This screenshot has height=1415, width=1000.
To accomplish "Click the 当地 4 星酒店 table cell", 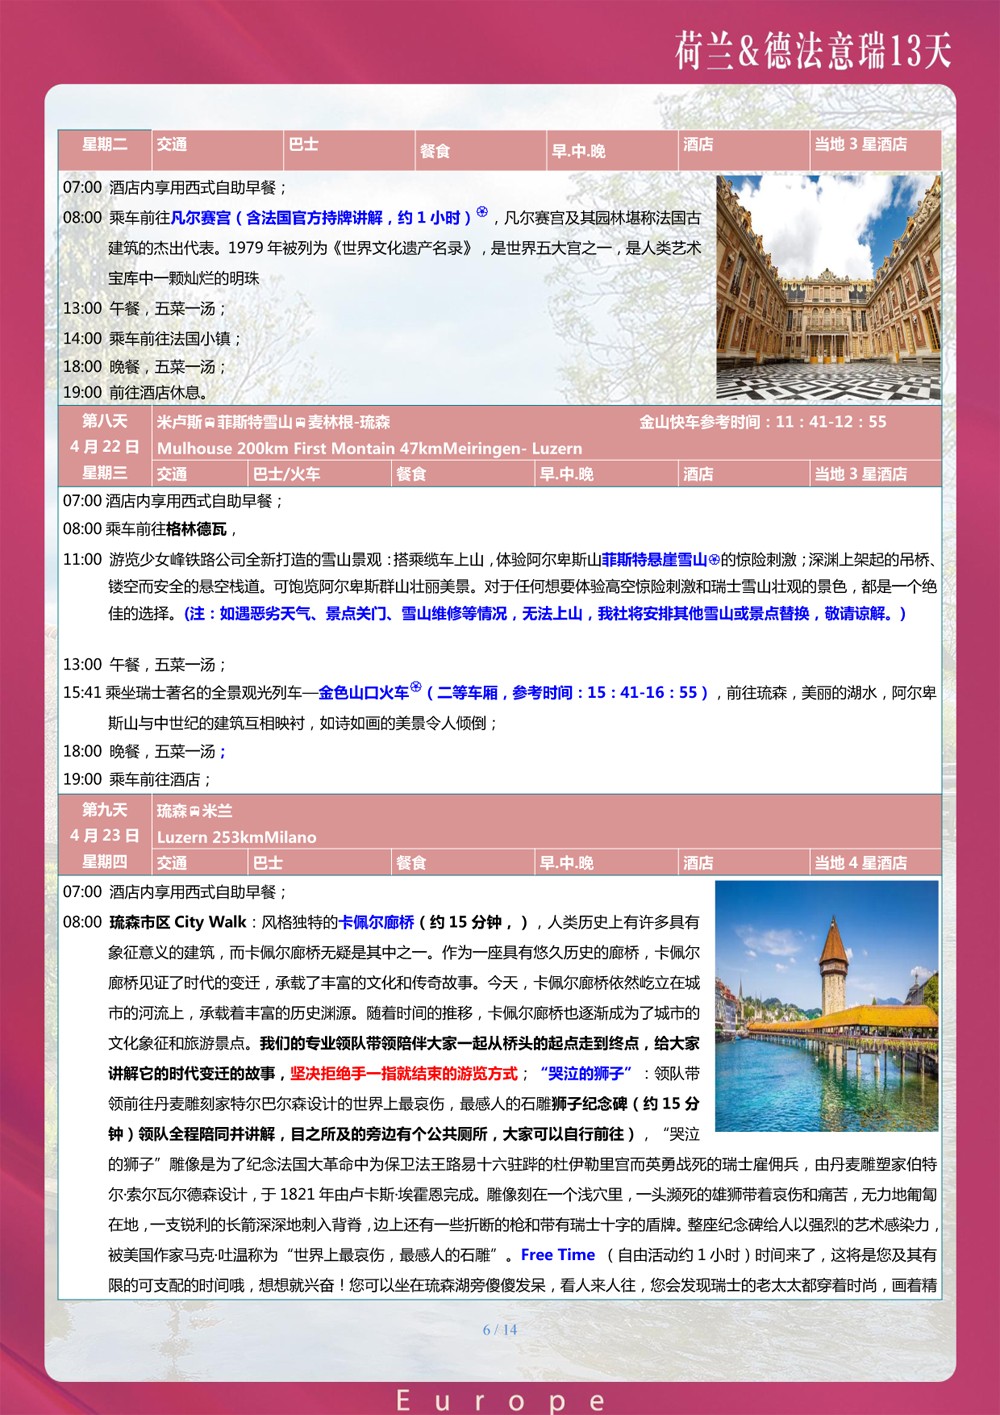I will point(874,862).
